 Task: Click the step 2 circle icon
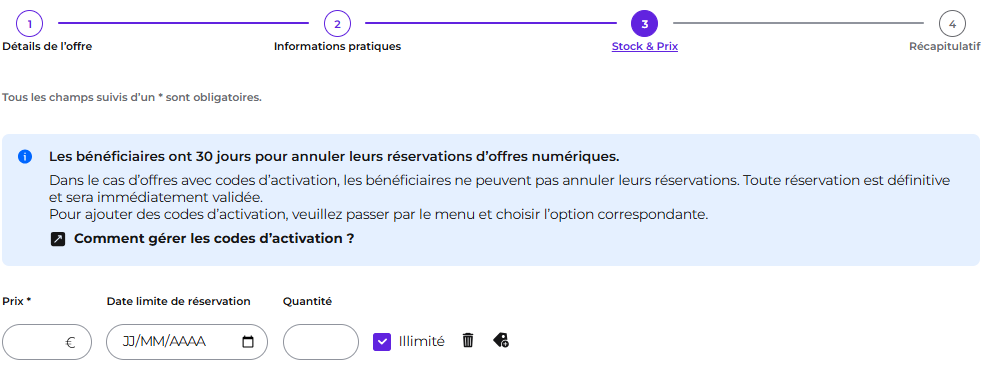point(337,24)
